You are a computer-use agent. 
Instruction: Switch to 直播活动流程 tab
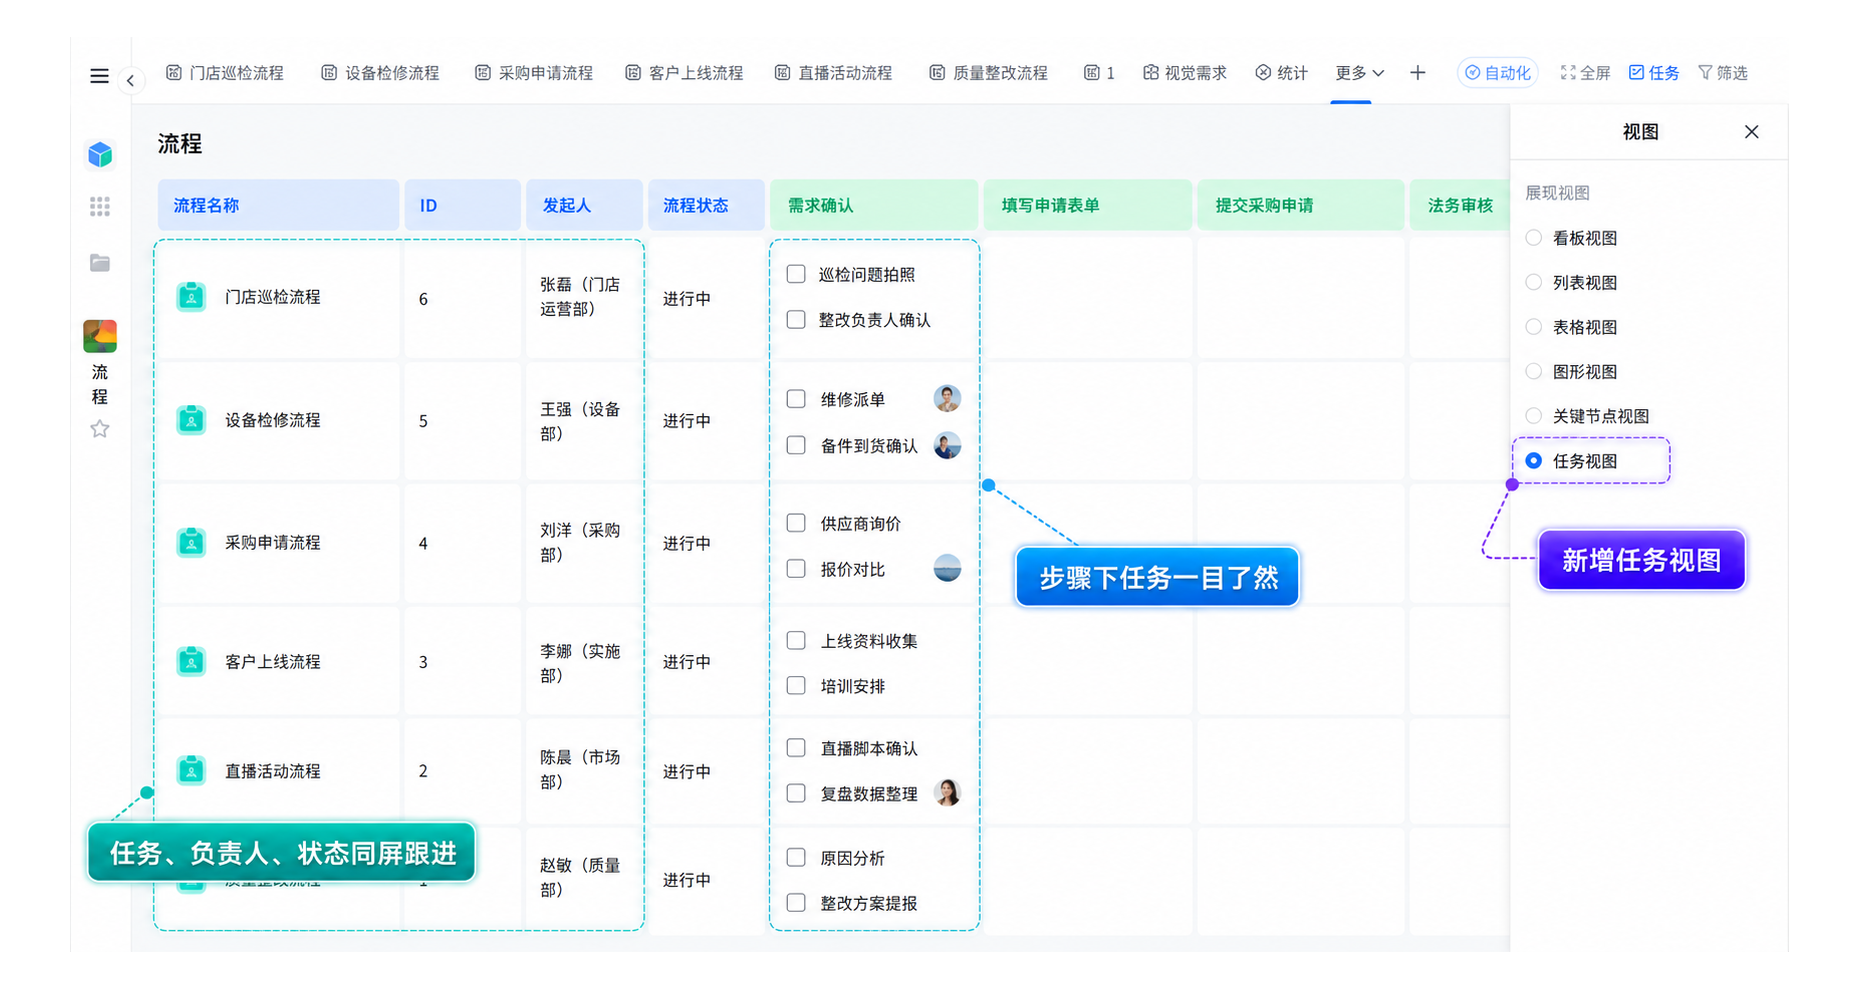click(833, 73)
